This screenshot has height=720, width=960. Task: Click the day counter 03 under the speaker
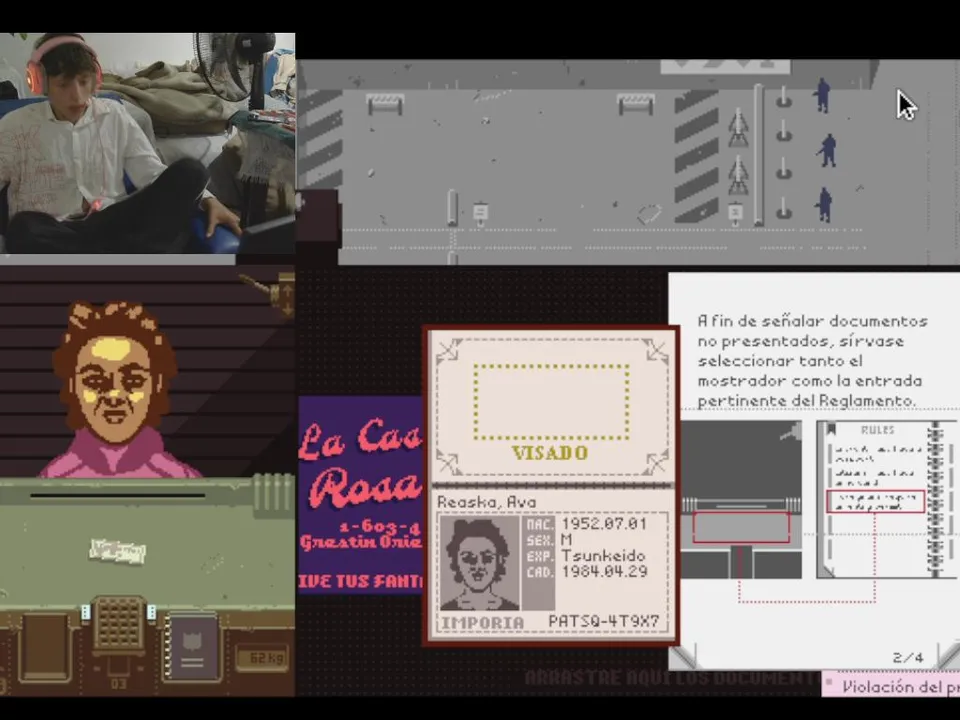point(119,684)
